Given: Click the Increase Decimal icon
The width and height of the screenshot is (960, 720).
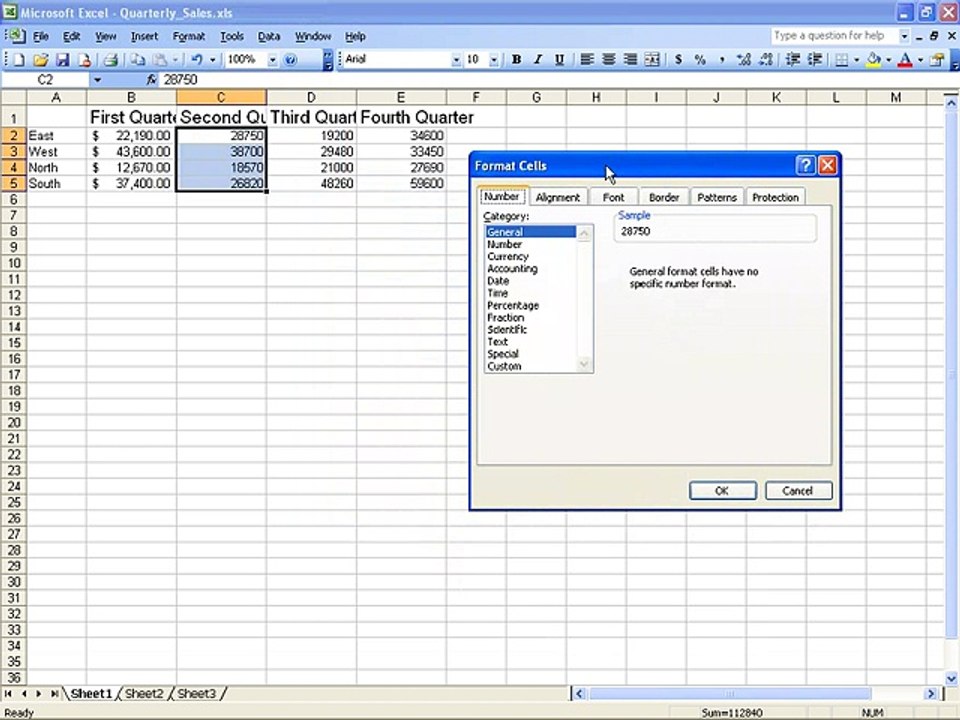Looking at the screenshot, I should [743, 59].
